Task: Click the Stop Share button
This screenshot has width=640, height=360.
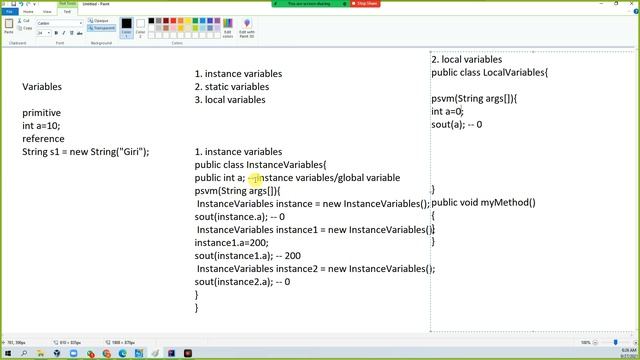Action: tap(365, 4)
